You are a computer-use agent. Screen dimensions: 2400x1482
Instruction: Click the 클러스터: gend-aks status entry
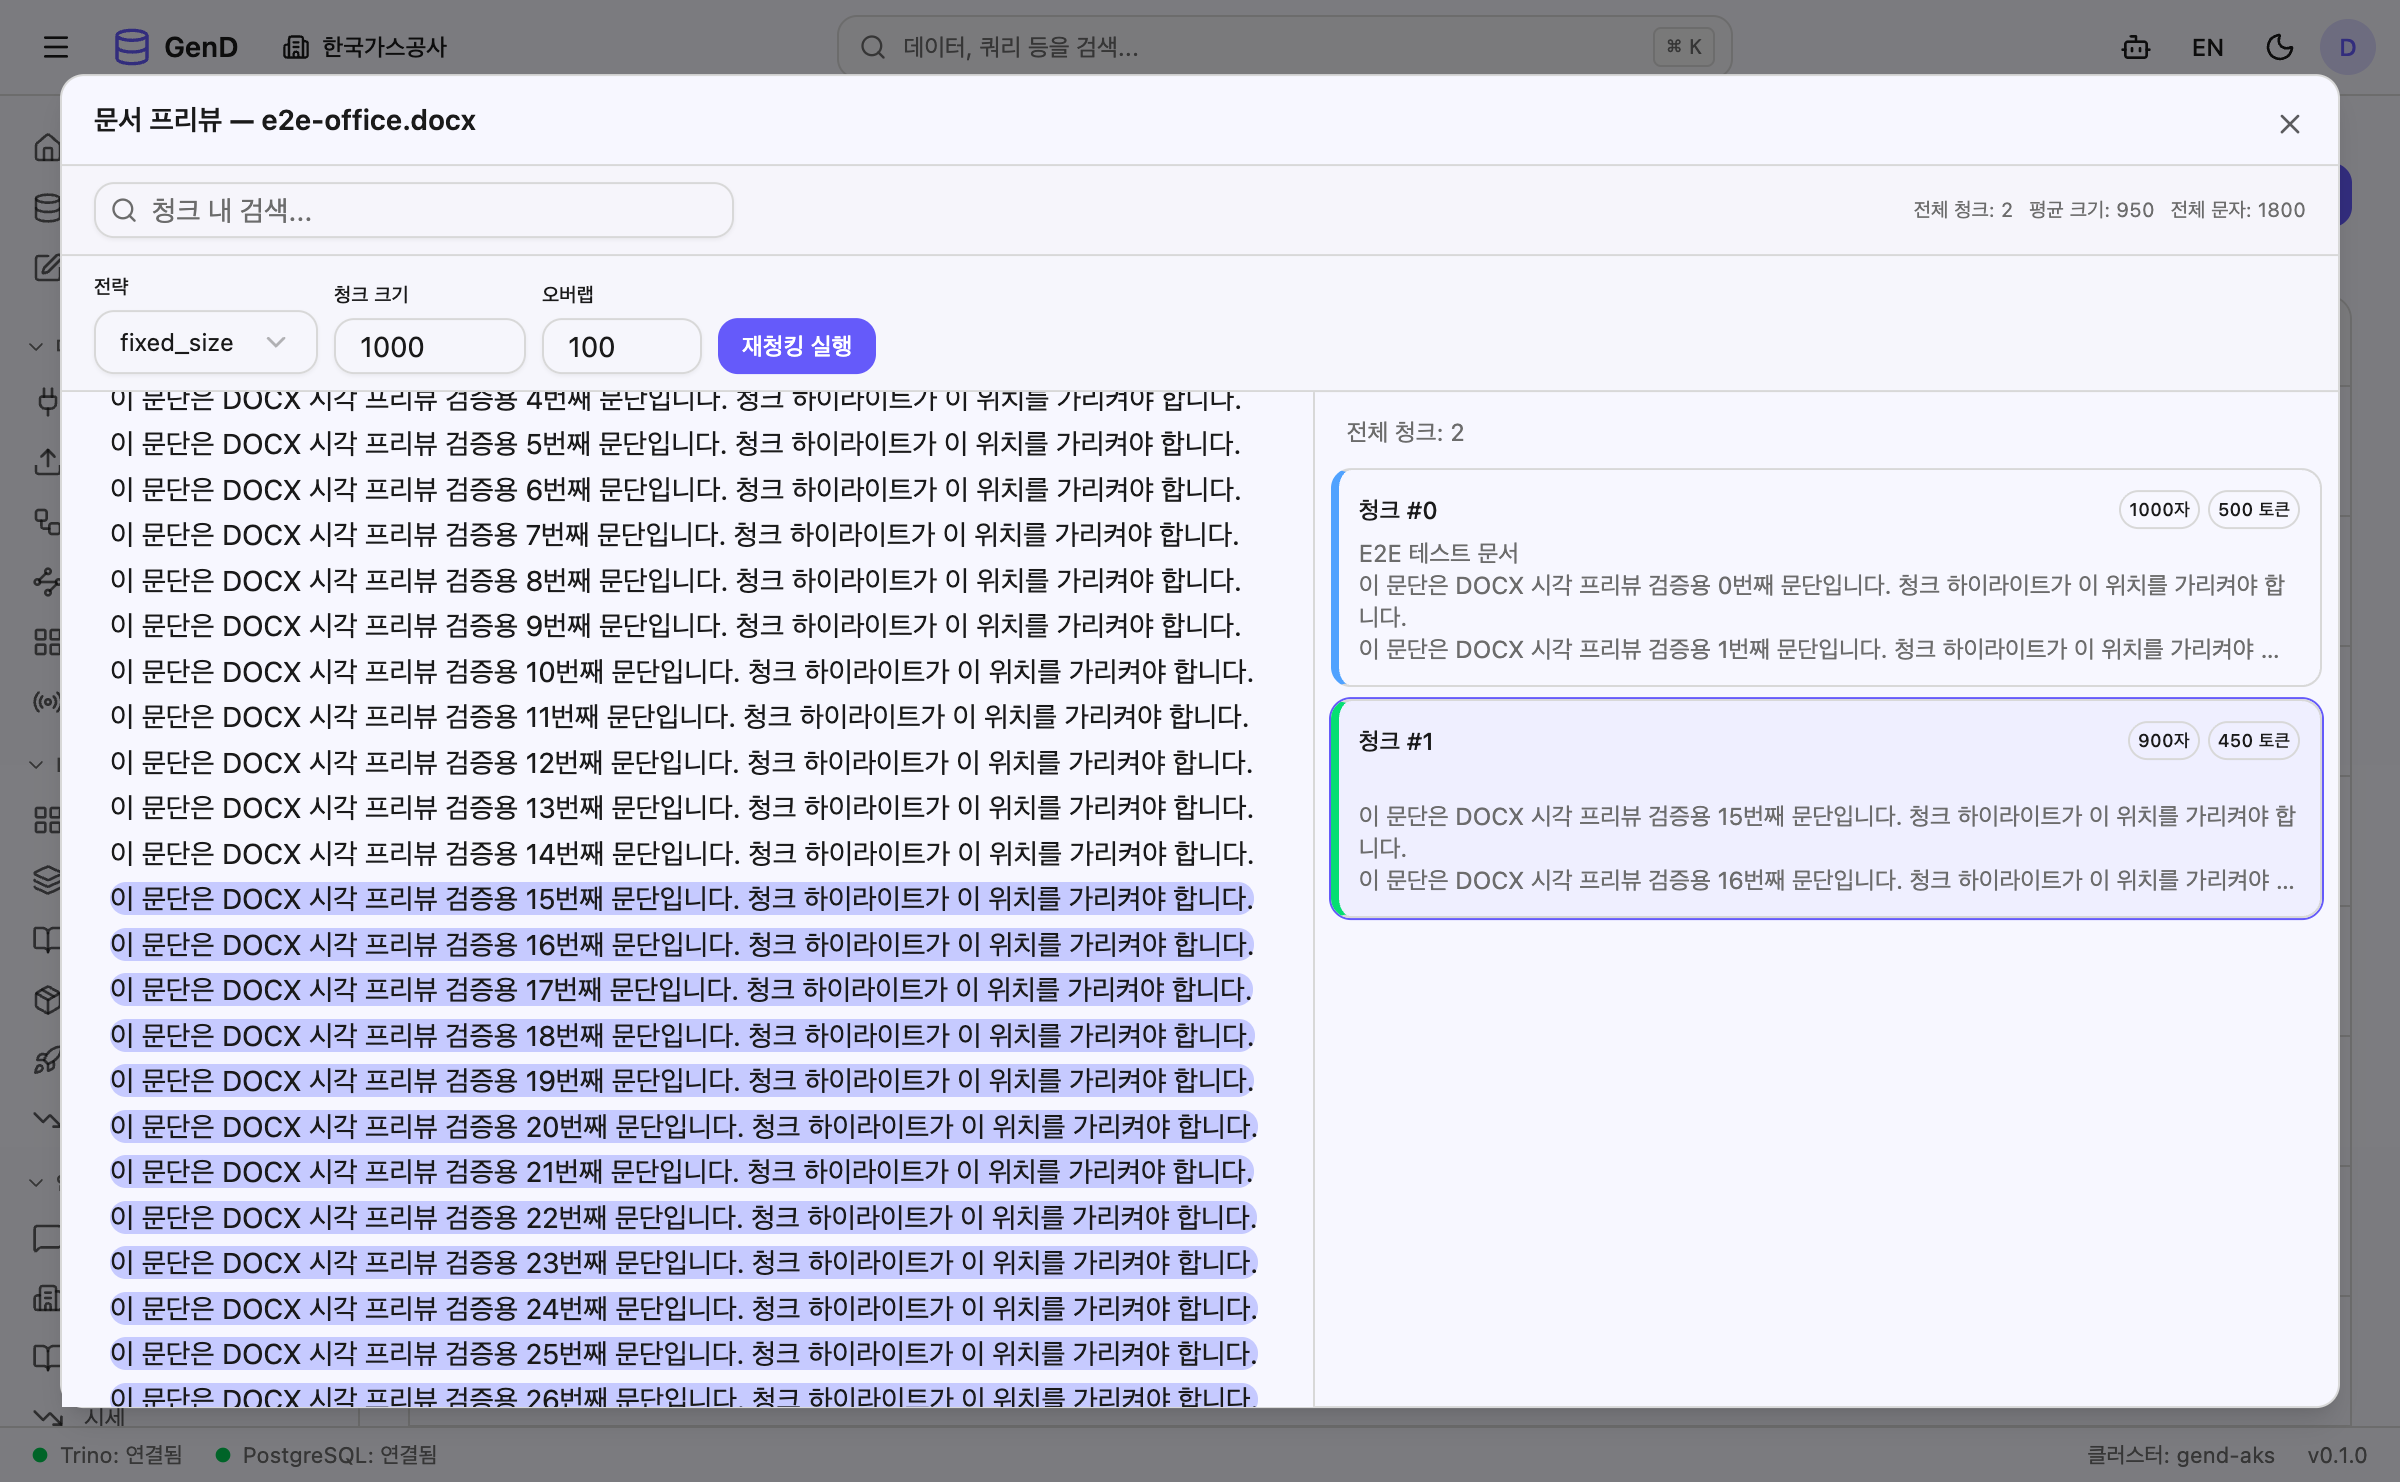coord(2181,1455)
